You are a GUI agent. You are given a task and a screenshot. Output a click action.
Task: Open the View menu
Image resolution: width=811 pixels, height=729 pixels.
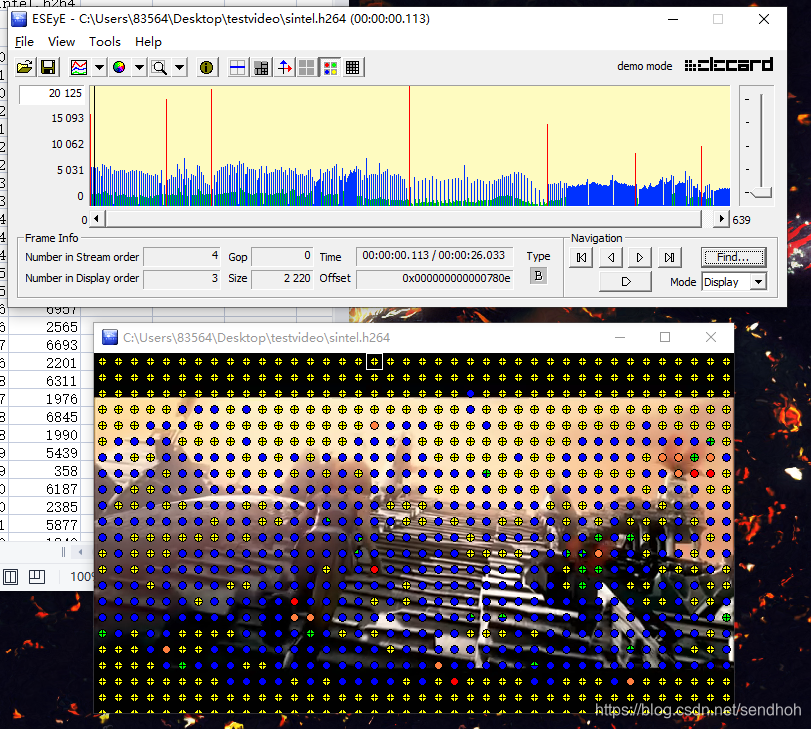pyautogui.click(x=61, y=41)
